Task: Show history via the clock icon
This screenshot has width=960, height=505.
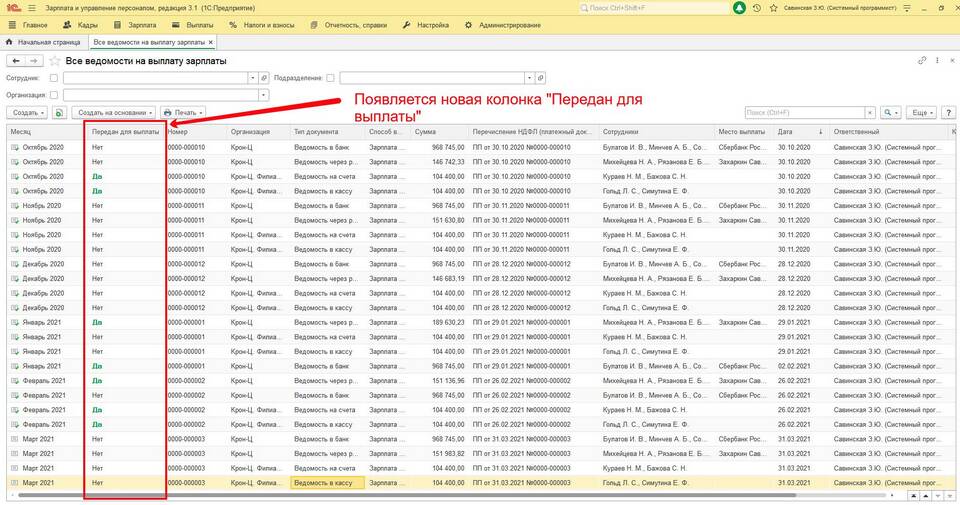Action: tap(757, 8)
